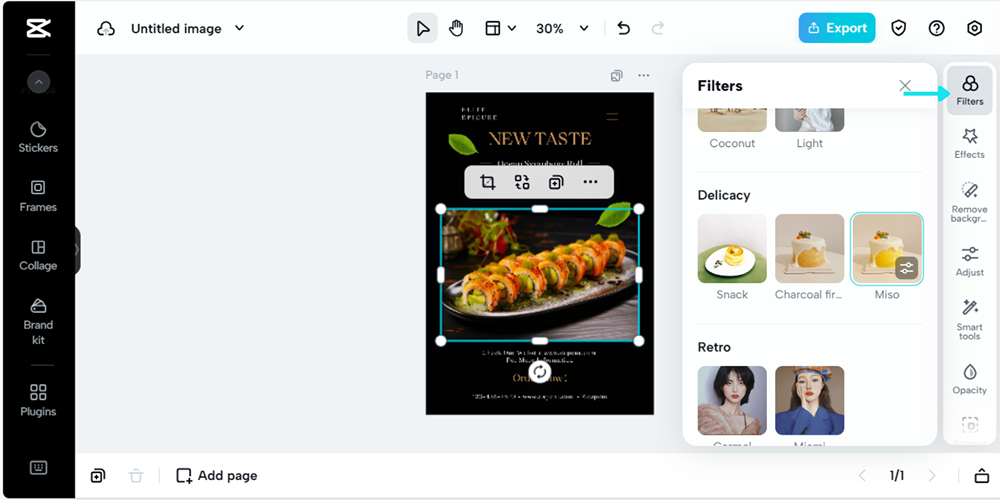Open the help question mark icon
1000x500 pixels.
[936, 28]
